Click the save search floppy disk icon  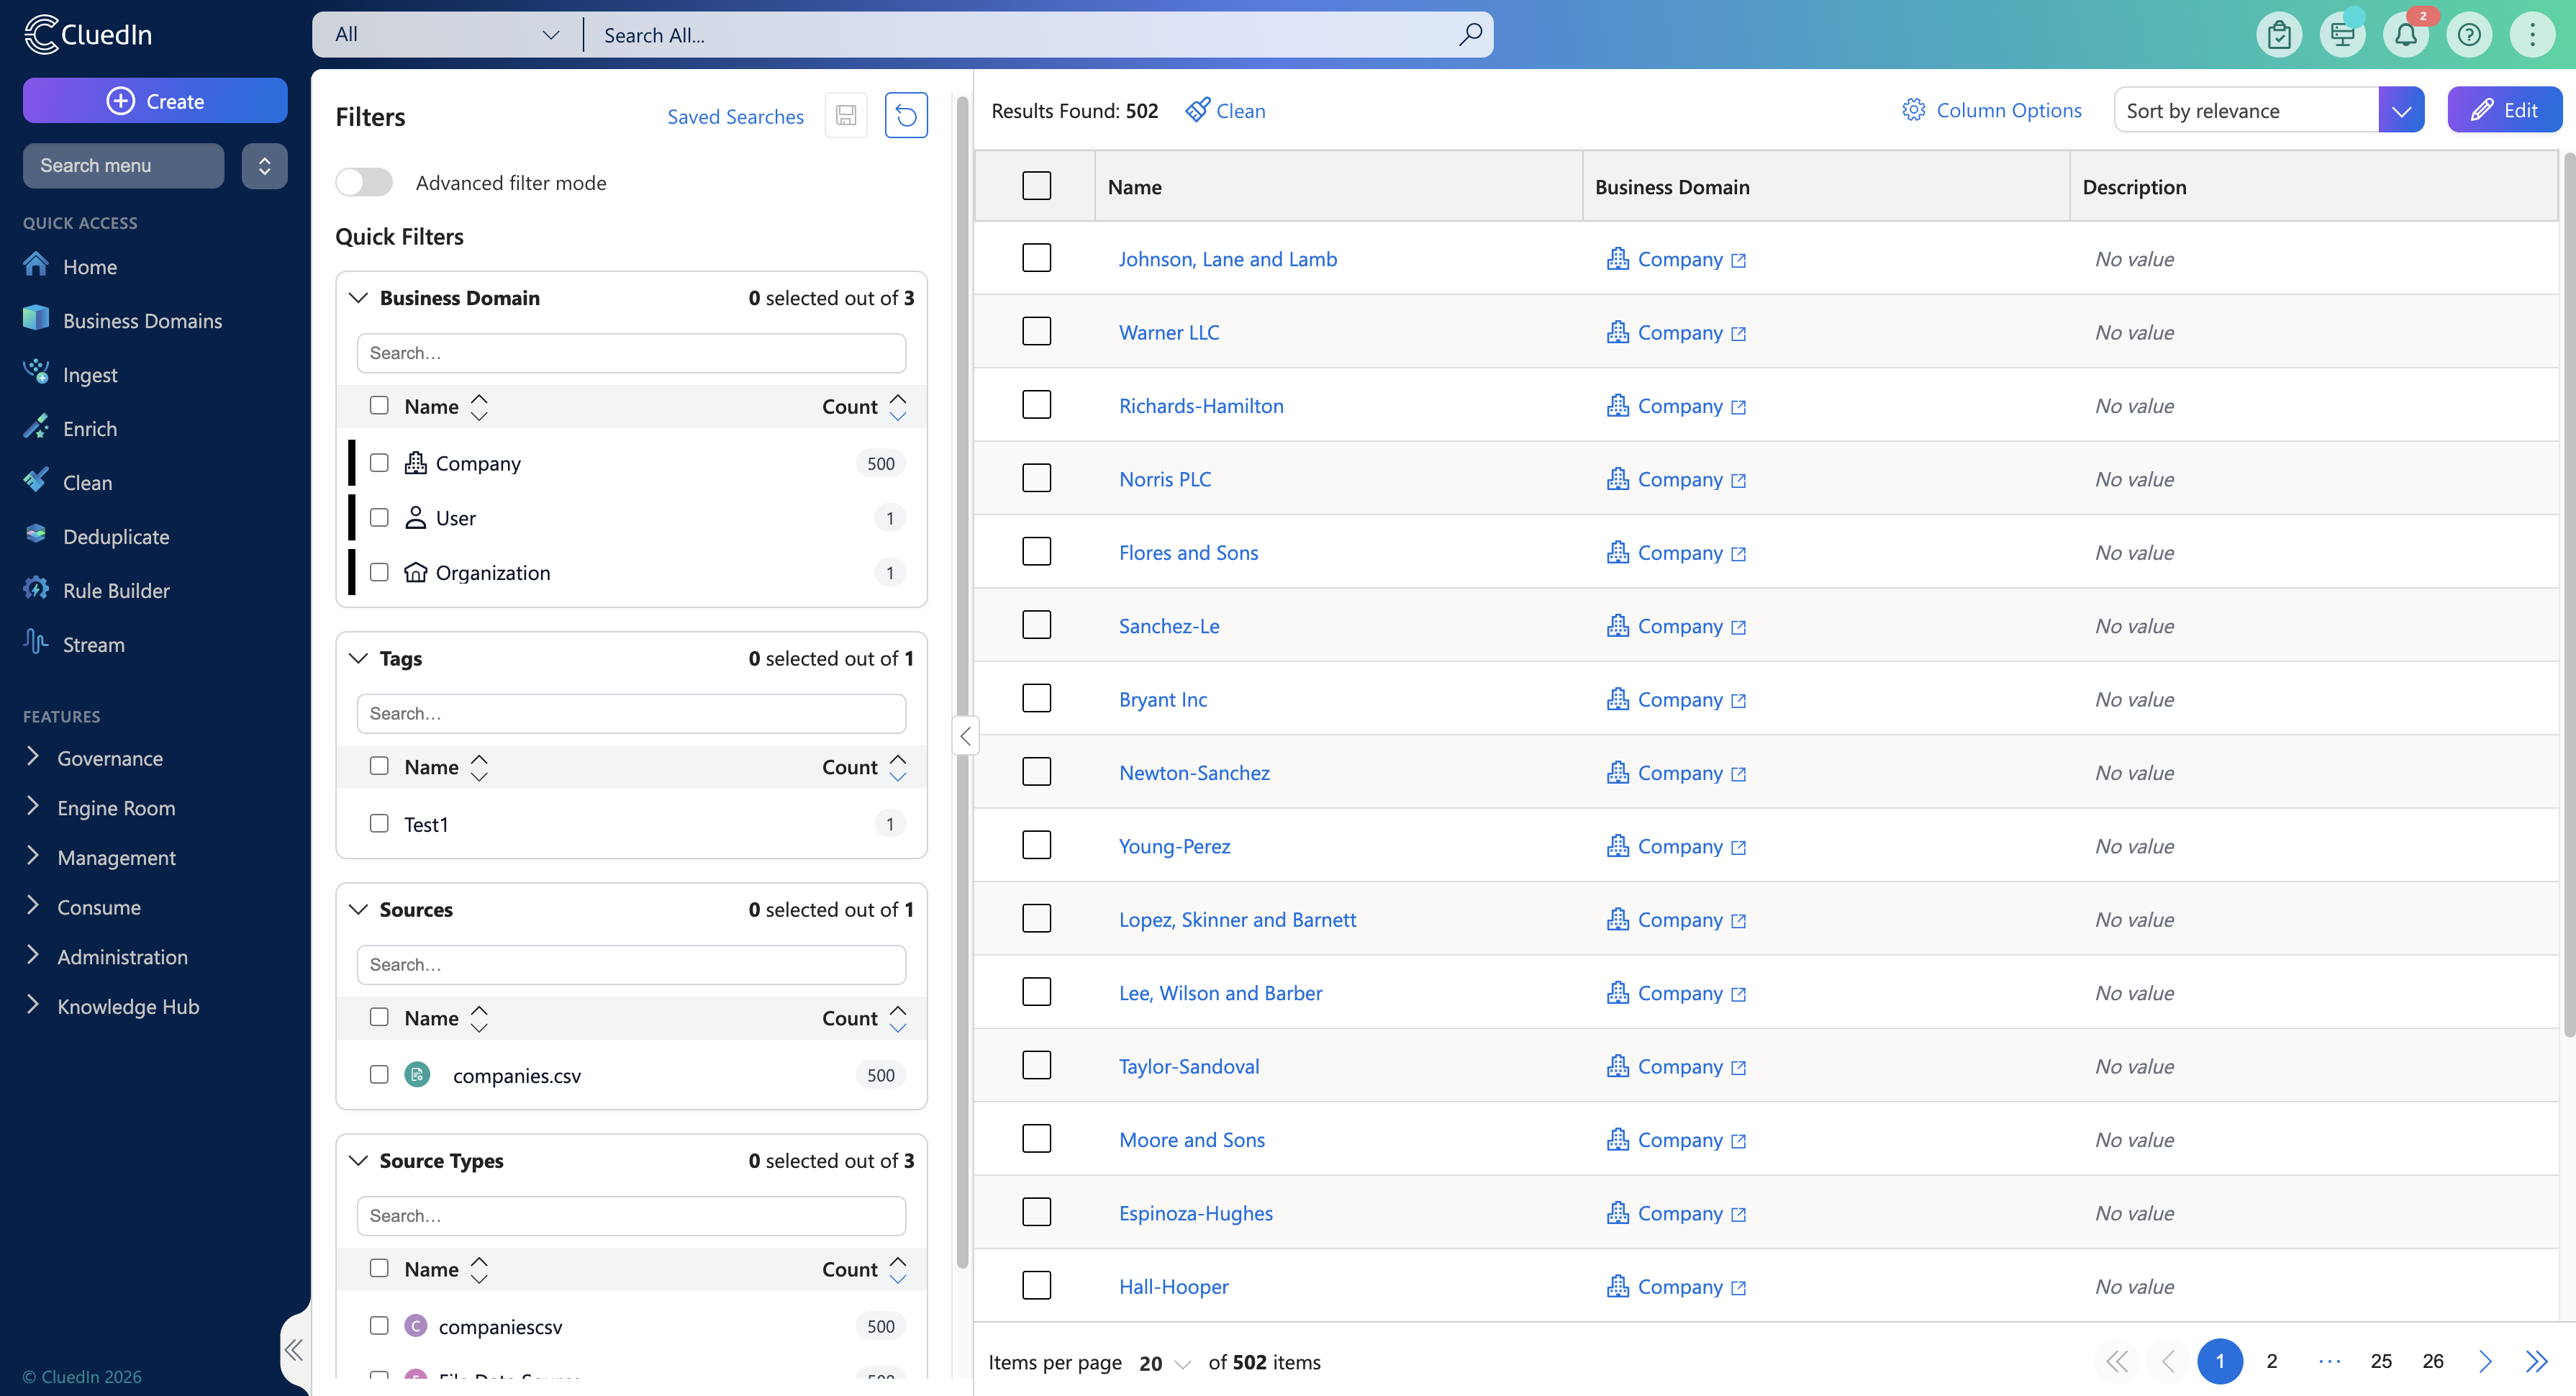[846, 116]
